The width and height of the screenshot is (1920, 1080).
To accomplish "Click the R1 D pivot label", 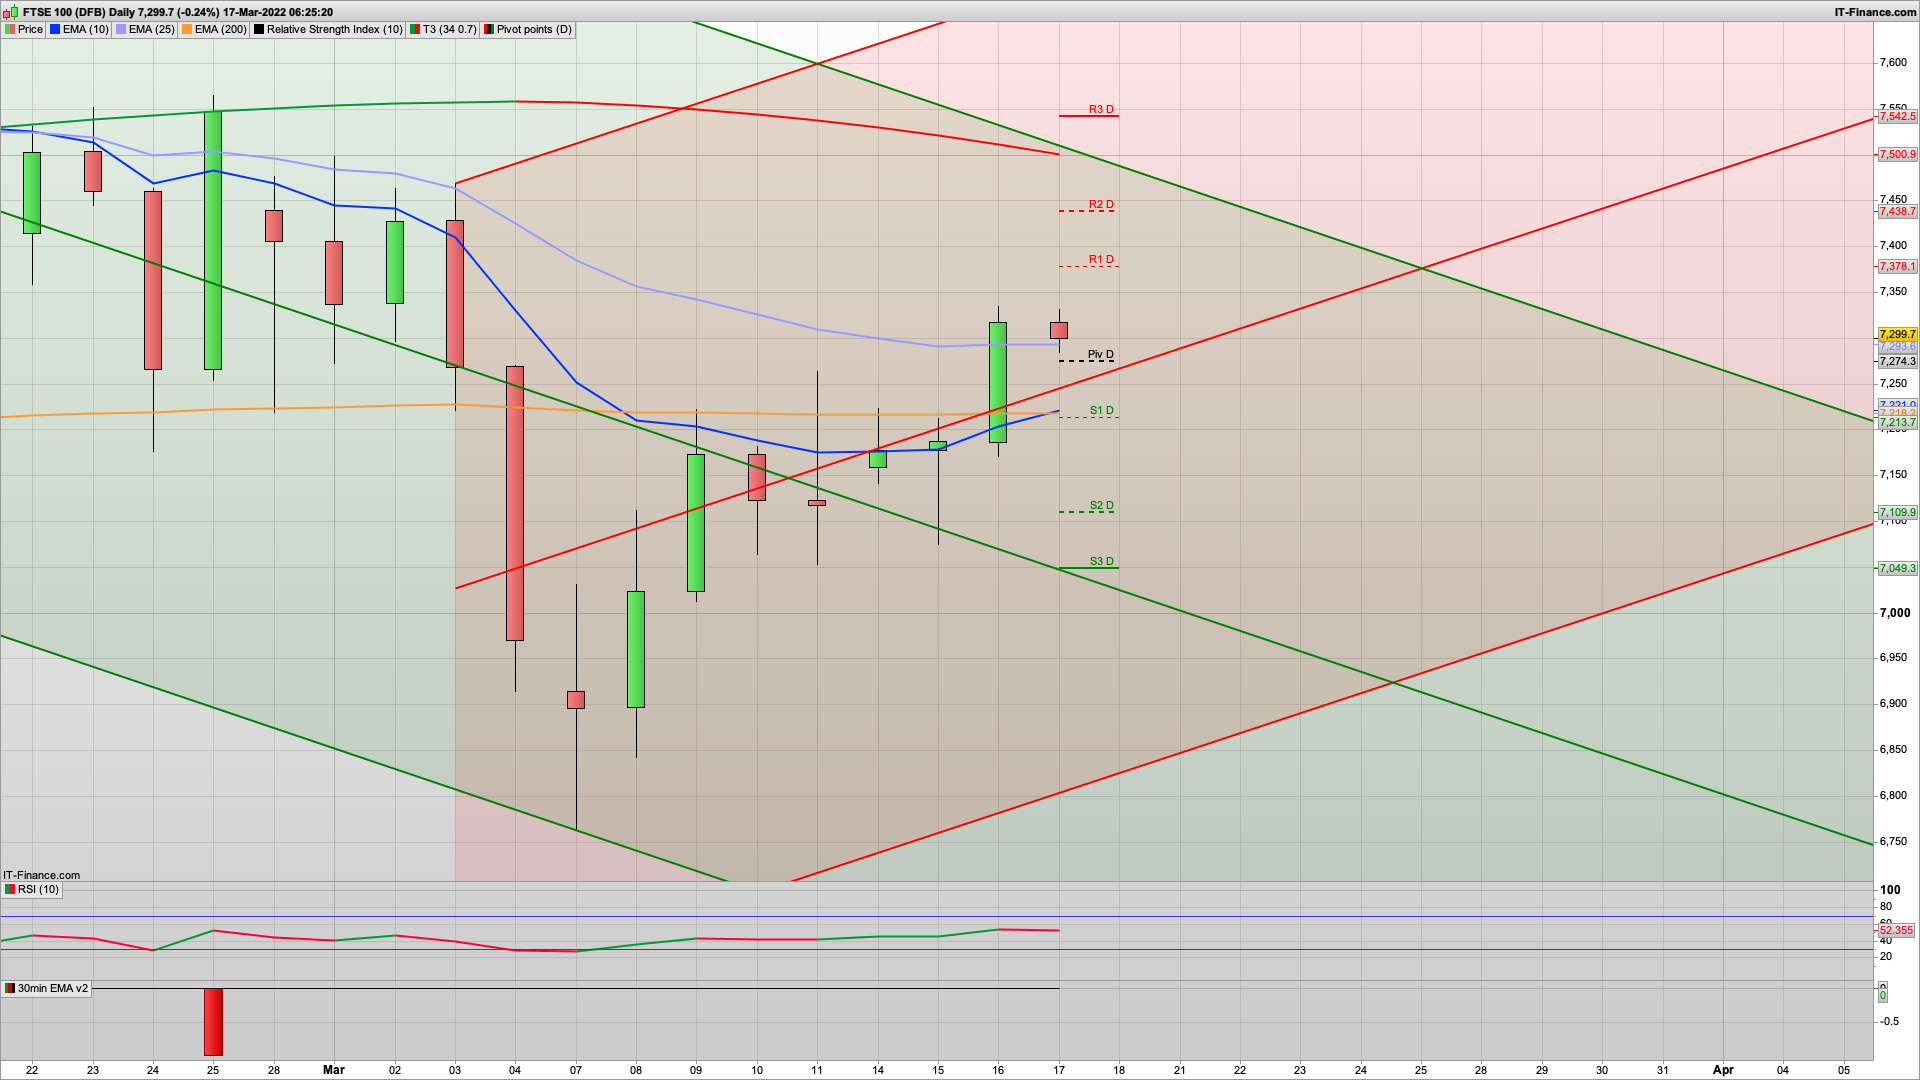I will click(1101, 260).
